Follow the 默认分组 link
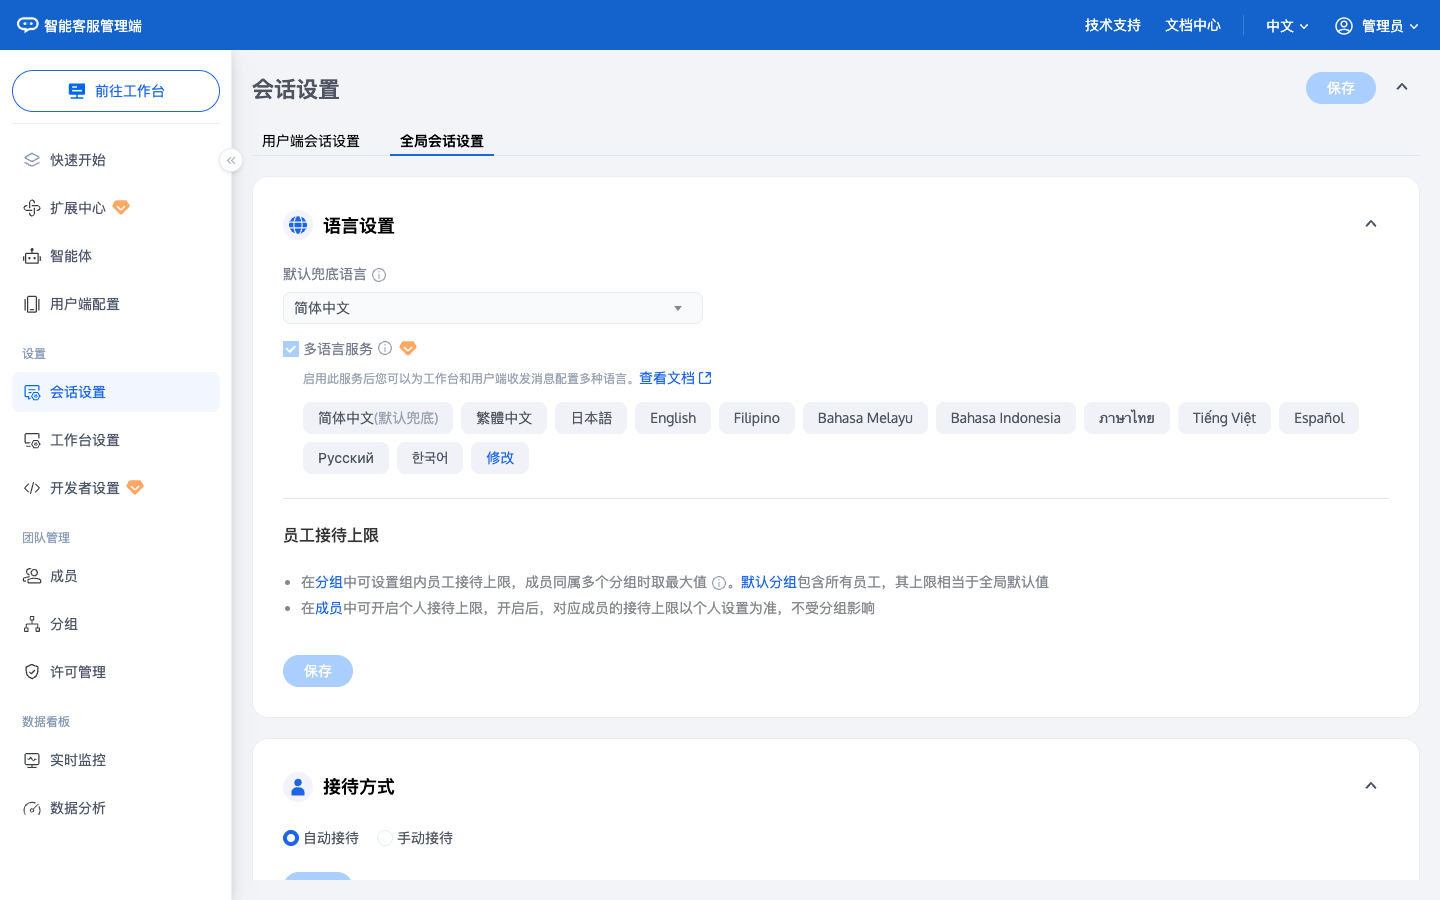Screen dimensions: 1440x900 (769, 582)
